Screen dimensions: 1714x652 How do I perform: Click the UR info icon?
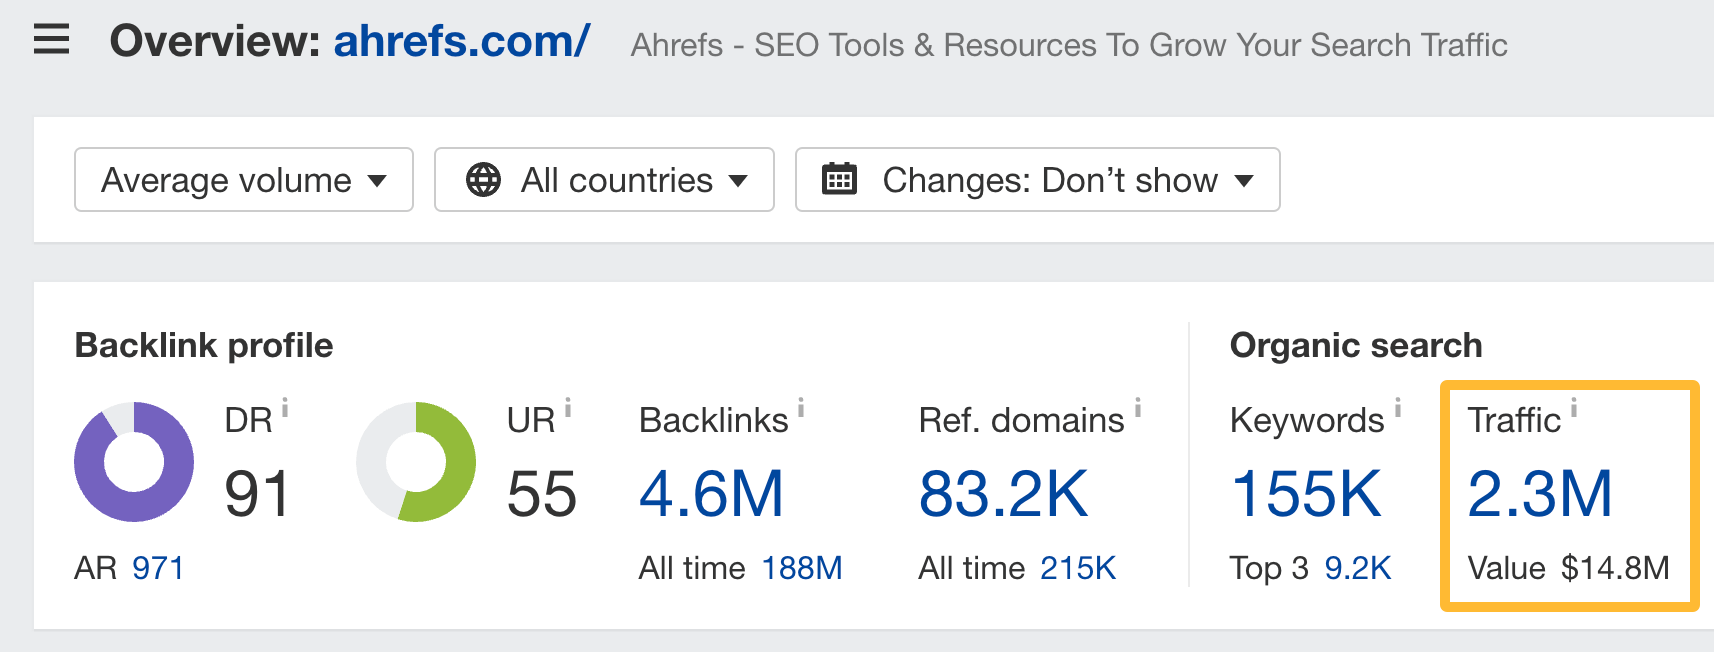tap(568, 407)
